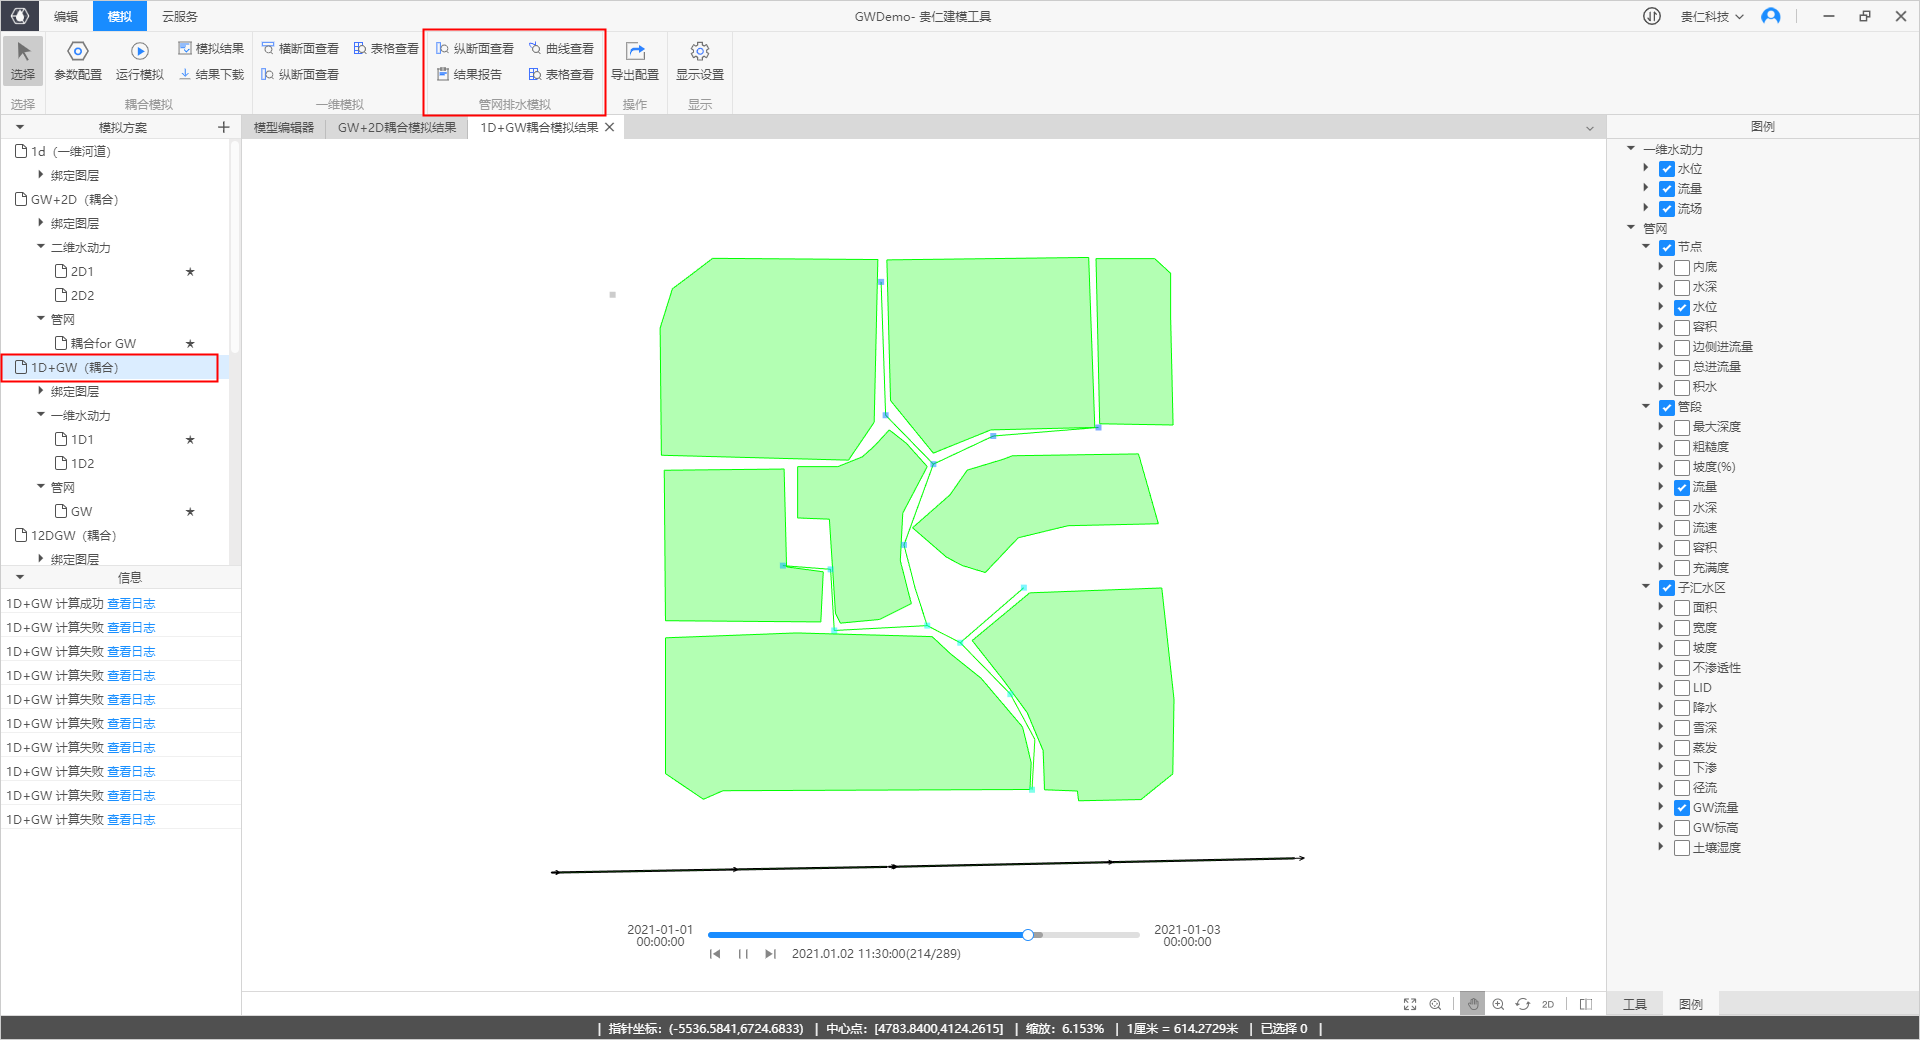The height and width of the screenshot is (1040, 1920).
Task: Open 查看日志 link for 1D+GW 计算成功
Action: (131, 603)
